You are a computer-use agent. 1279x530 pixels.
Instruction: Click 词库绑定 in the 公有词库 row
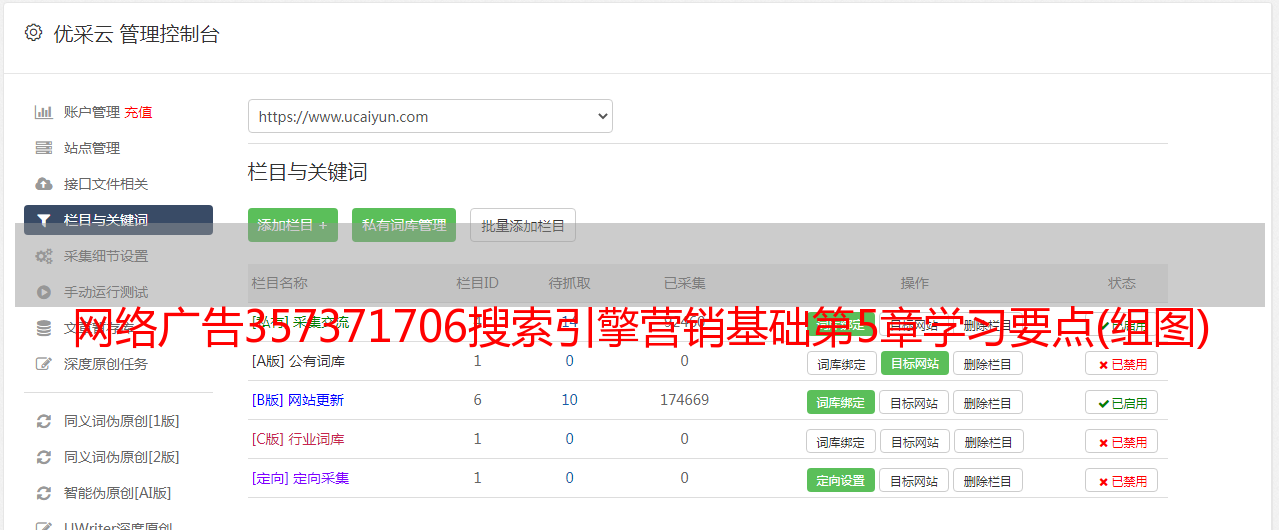pos(841,363)
